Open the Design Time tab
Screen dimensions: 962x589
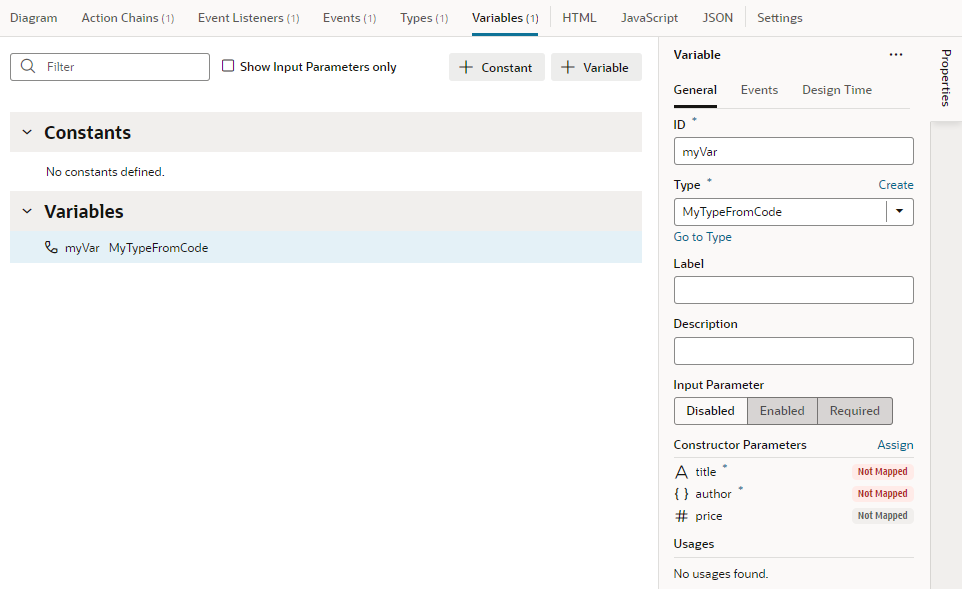837,90
